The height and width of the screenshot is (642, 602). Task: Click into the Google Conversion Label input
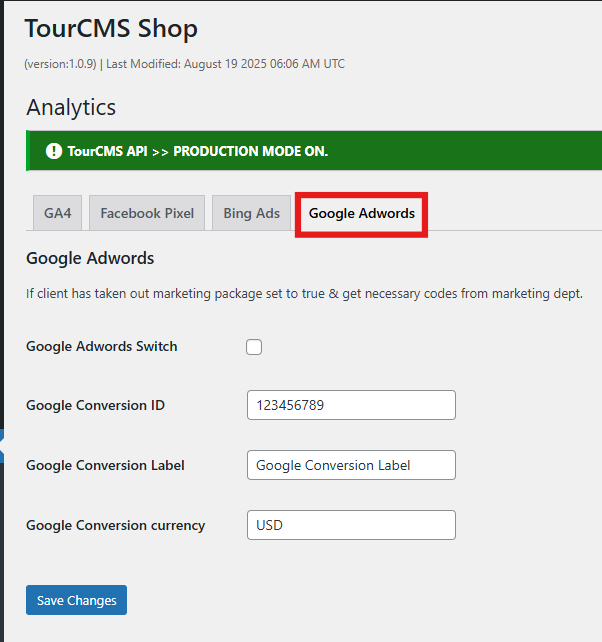[350, 465]
